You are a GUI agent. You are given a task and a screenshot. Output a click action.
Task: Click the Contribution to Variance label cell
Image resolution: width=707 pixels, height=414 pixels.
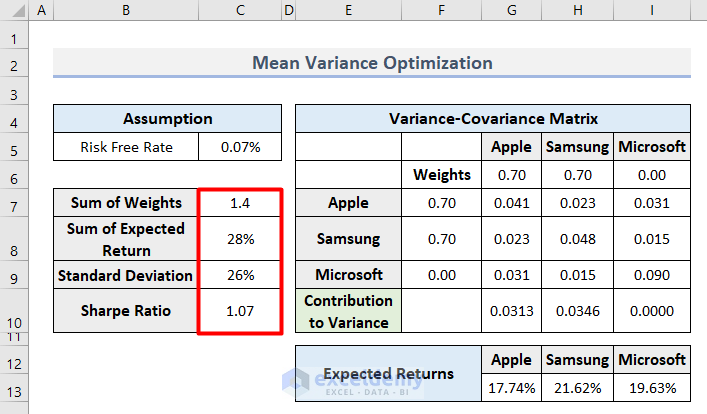349,311
